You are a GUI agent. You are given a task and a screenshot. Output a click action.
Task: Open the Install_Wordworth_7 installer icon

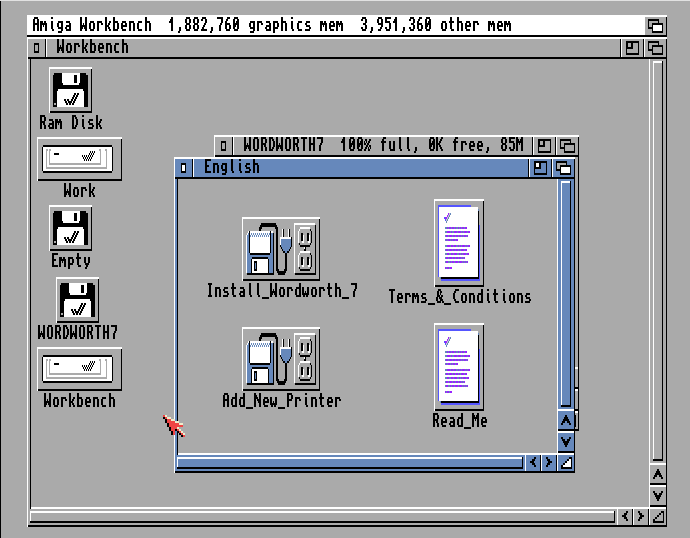tap(281, 249)
